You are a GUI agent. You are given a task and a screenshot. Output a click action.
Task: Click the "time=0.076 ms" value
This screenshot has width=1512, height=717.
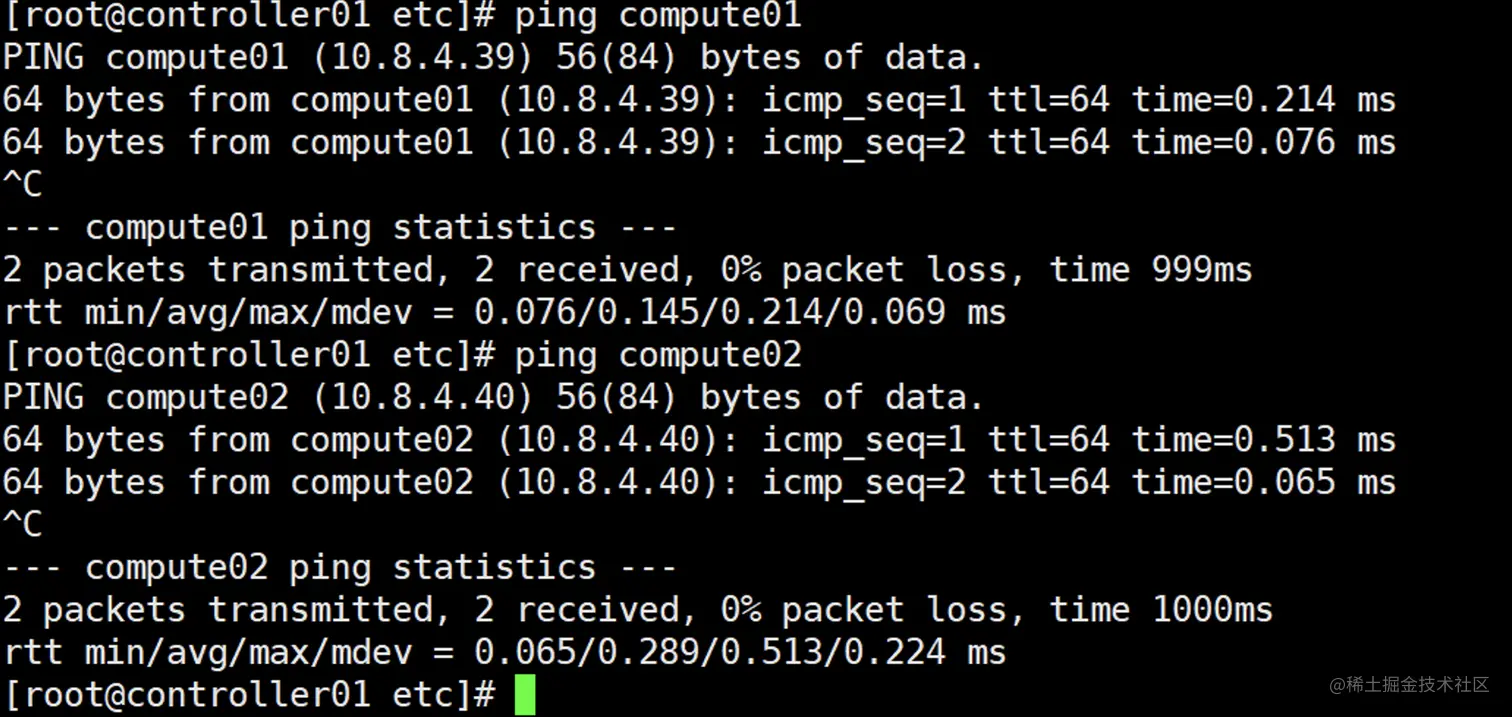click(1263, 142)
